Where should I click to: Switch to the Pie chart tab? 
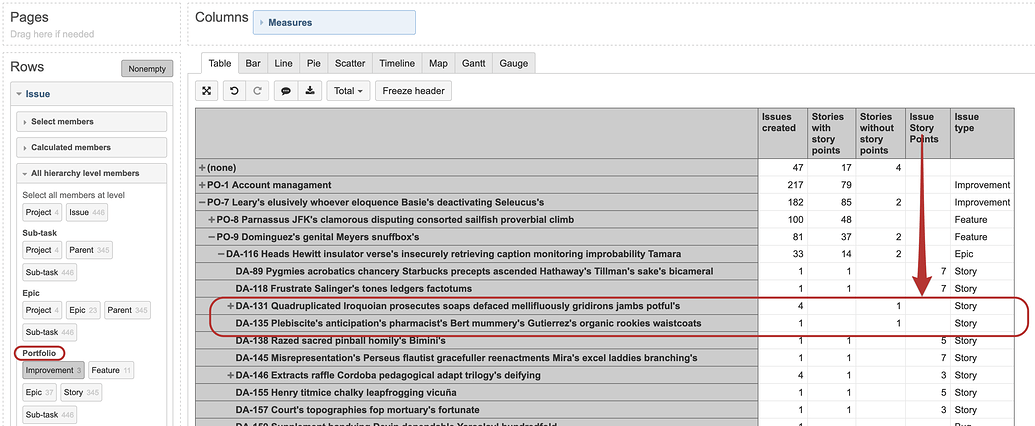[316, 63]
